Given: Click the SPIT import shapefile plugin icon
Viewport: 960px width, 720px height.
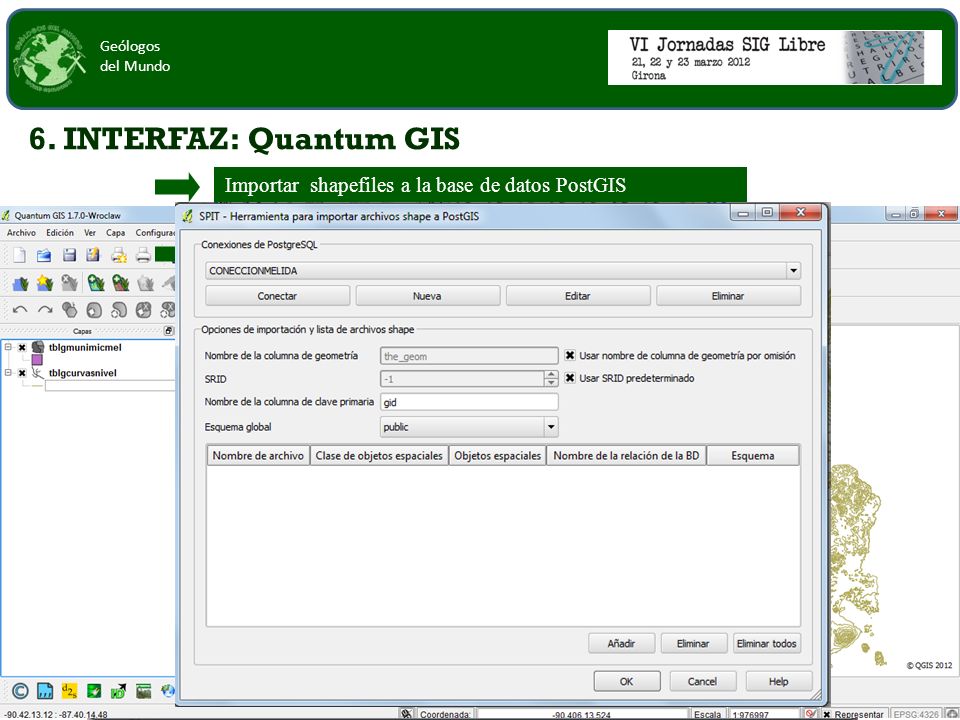Looking at the screenshot, I should click(x=118, y=691).
